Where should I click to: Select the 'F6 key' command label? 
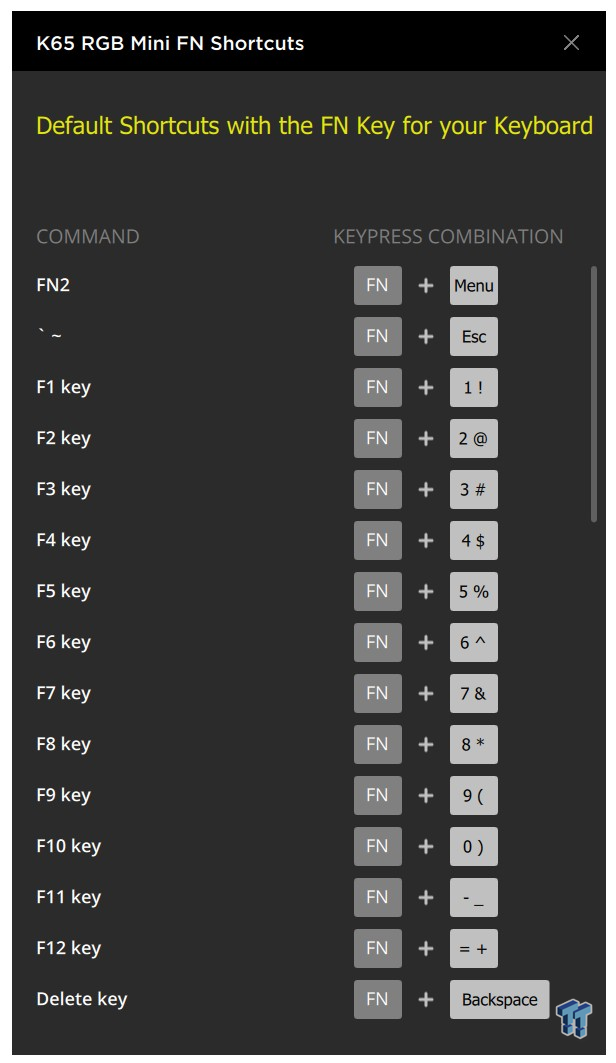tap(63, 642)
